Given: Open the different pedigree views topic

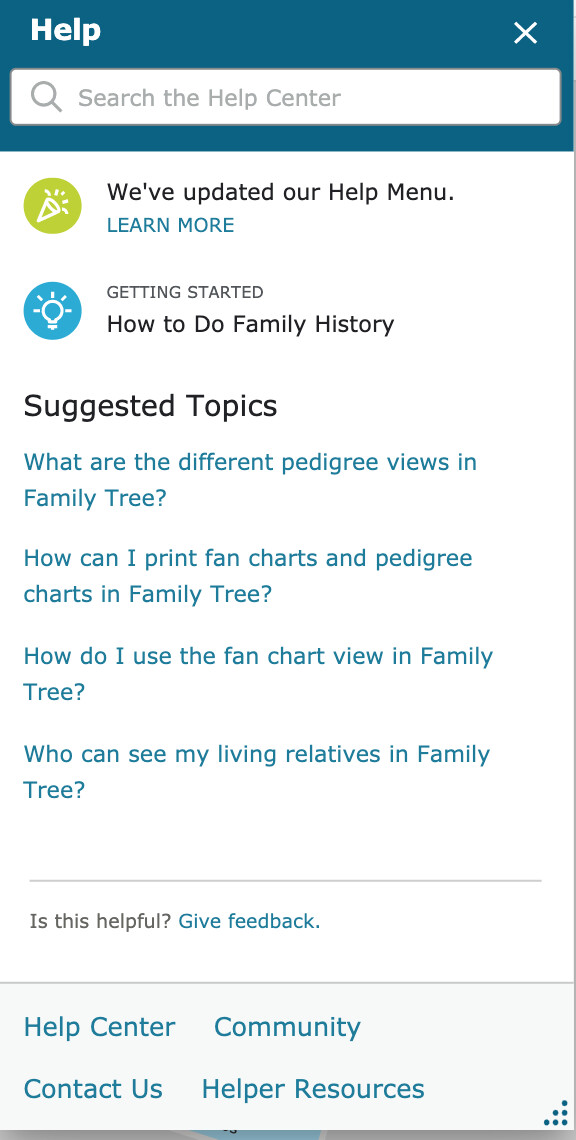Looking at the screenshot, I should point(250,480).
